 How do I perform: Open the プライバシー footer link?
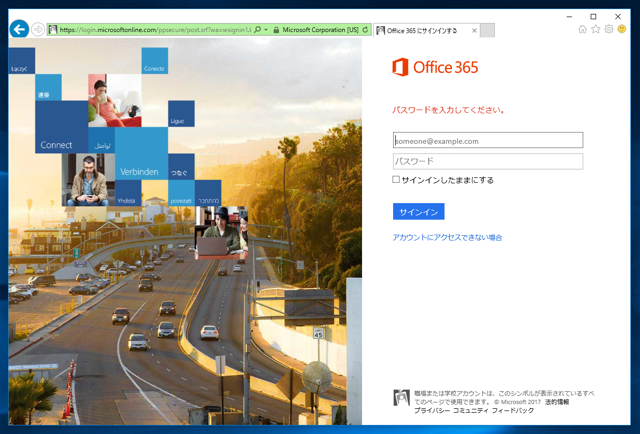tap(432, 411)
